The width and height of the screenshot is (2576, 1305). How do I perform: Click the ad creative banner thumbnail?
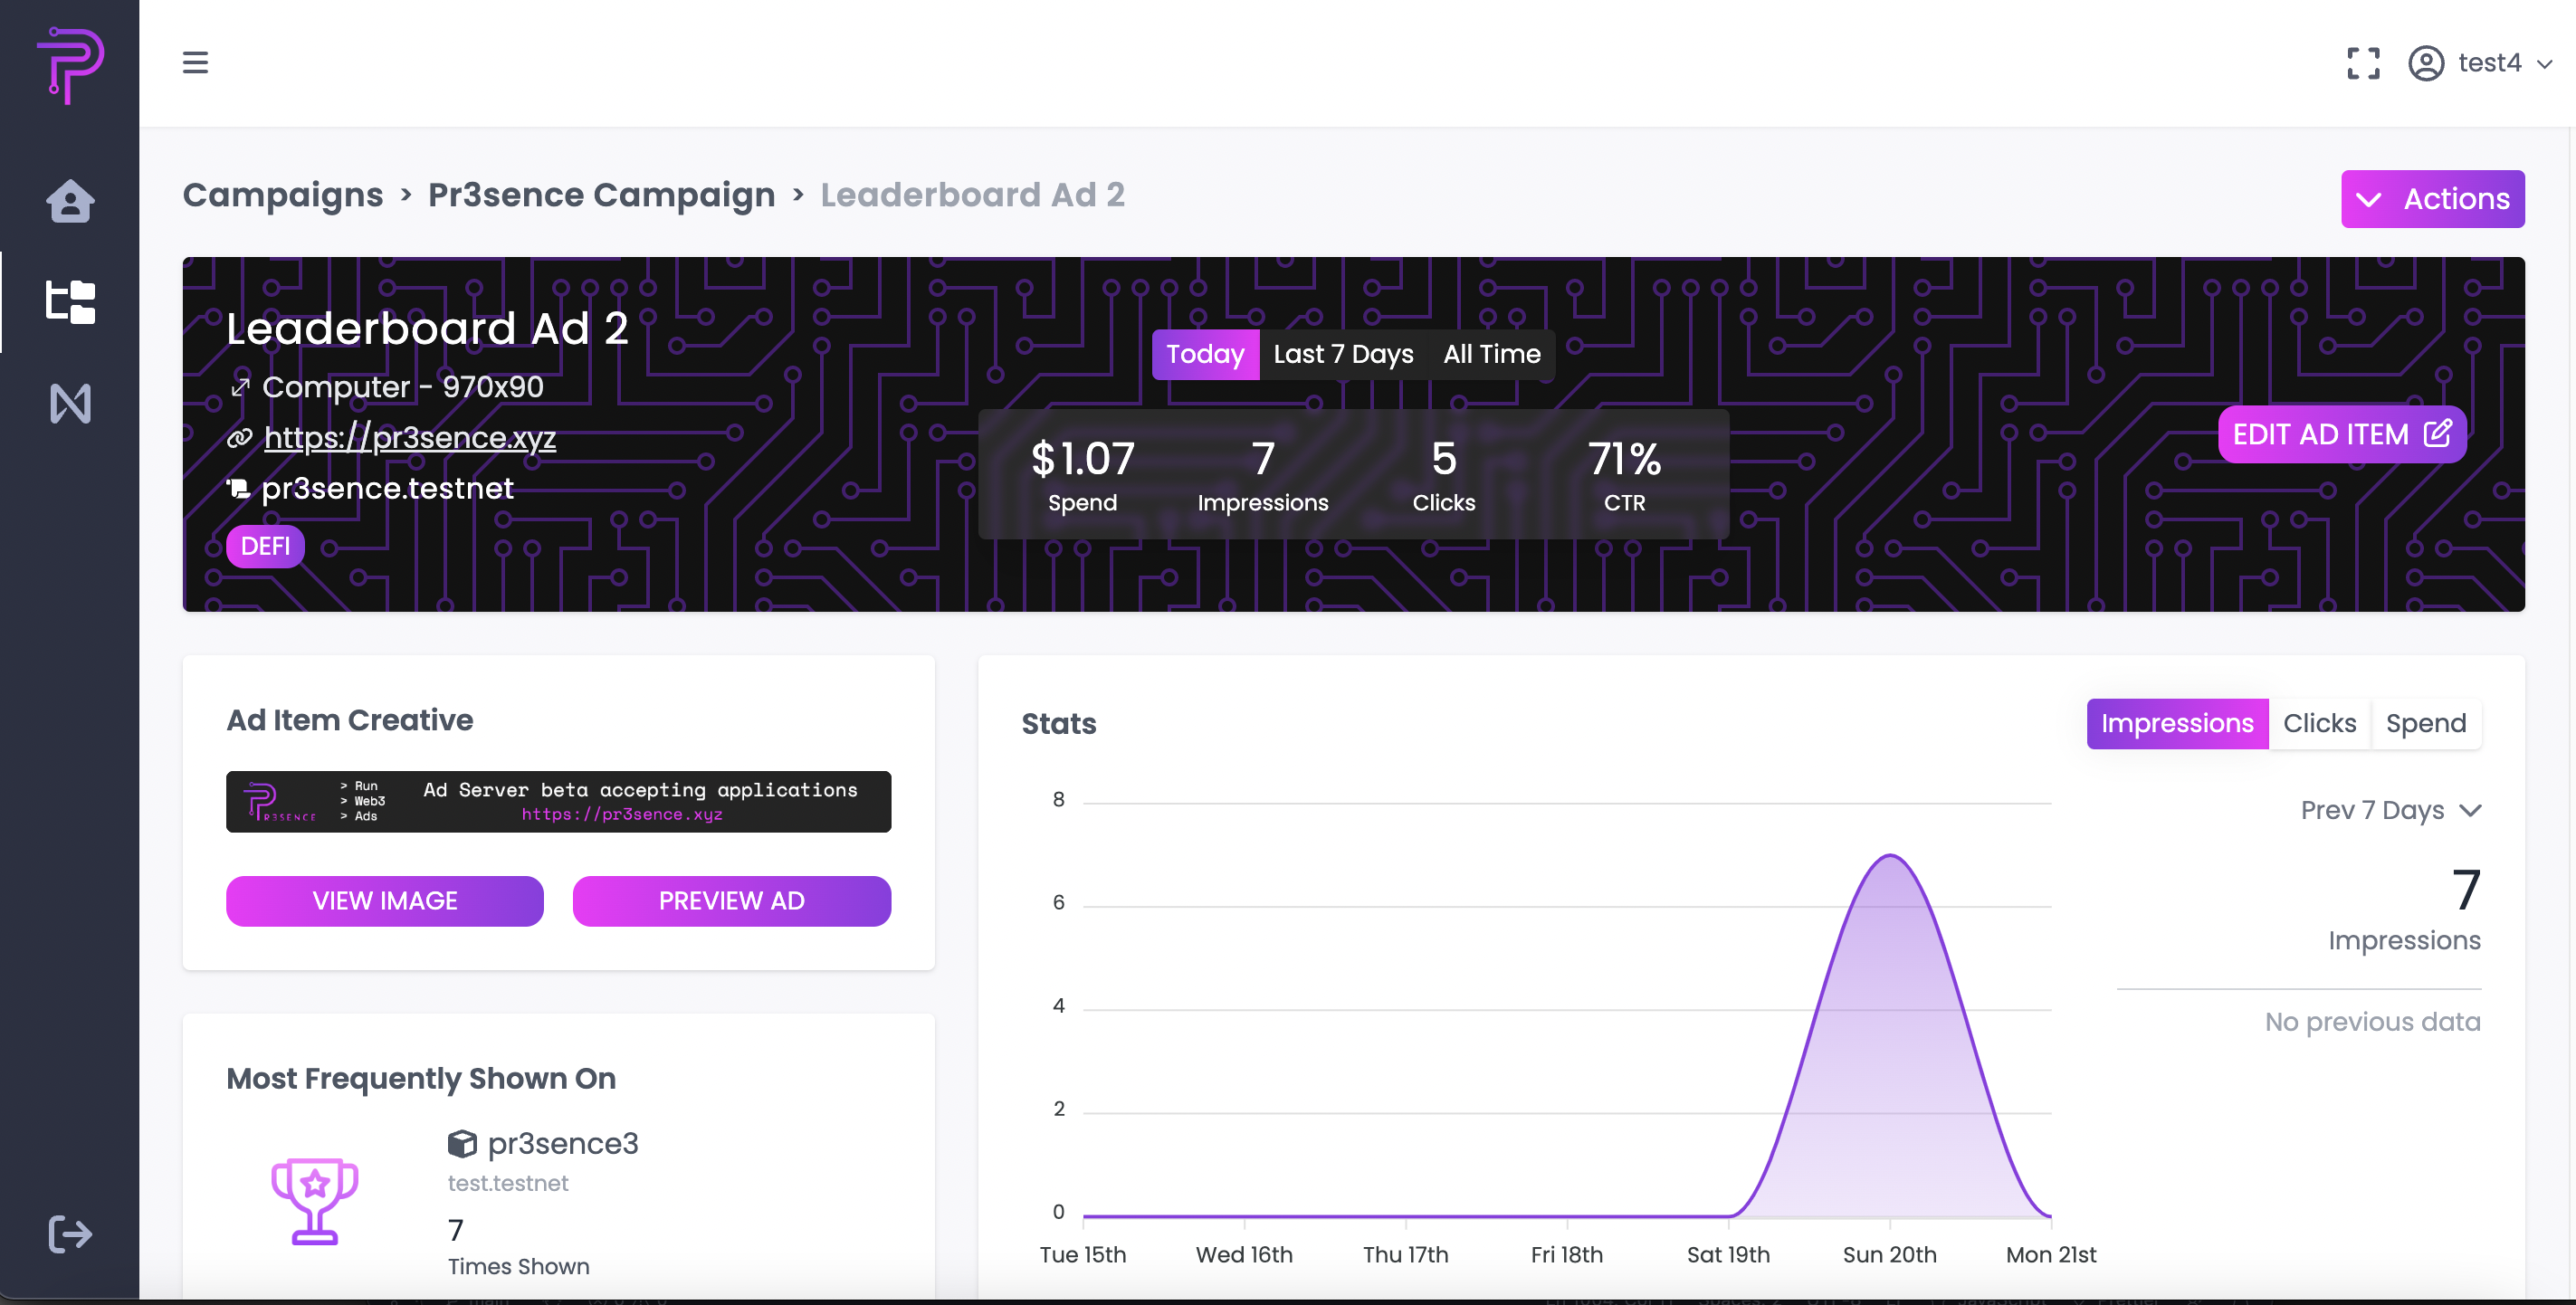tap(558, 801)
